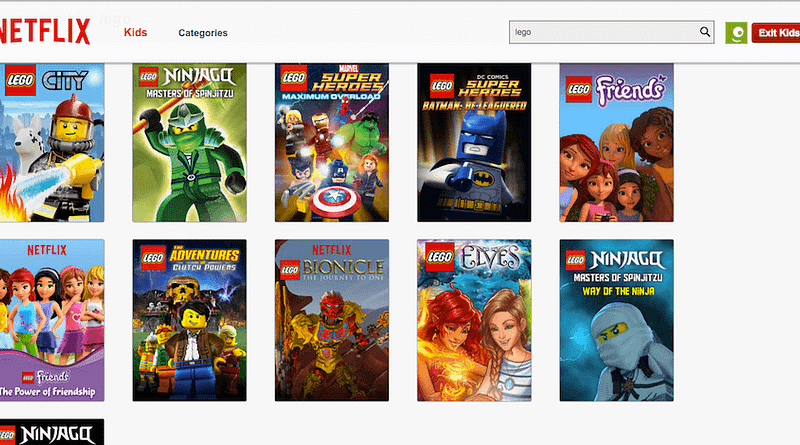Image resolution: width=800 pixels, height=445 pixels.
Task: Open the LEGO City title
Action: pyautogui.click(x=52, y=142)
